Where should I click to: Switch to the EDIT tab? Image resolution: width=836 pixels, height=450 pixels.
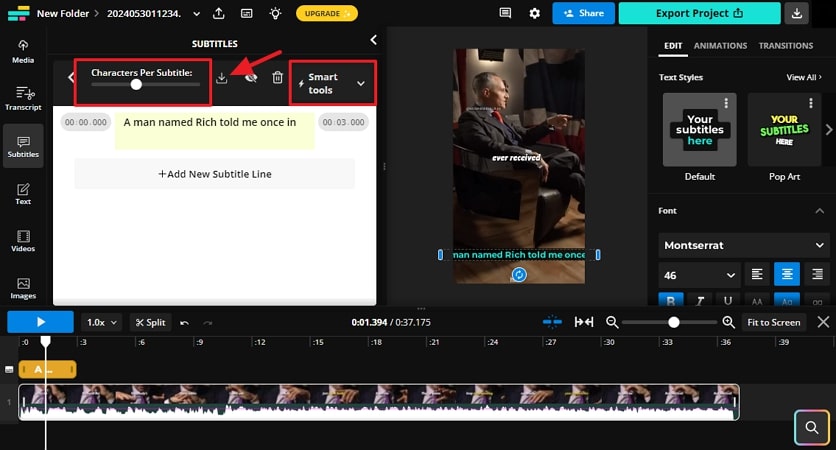[673, 46]
